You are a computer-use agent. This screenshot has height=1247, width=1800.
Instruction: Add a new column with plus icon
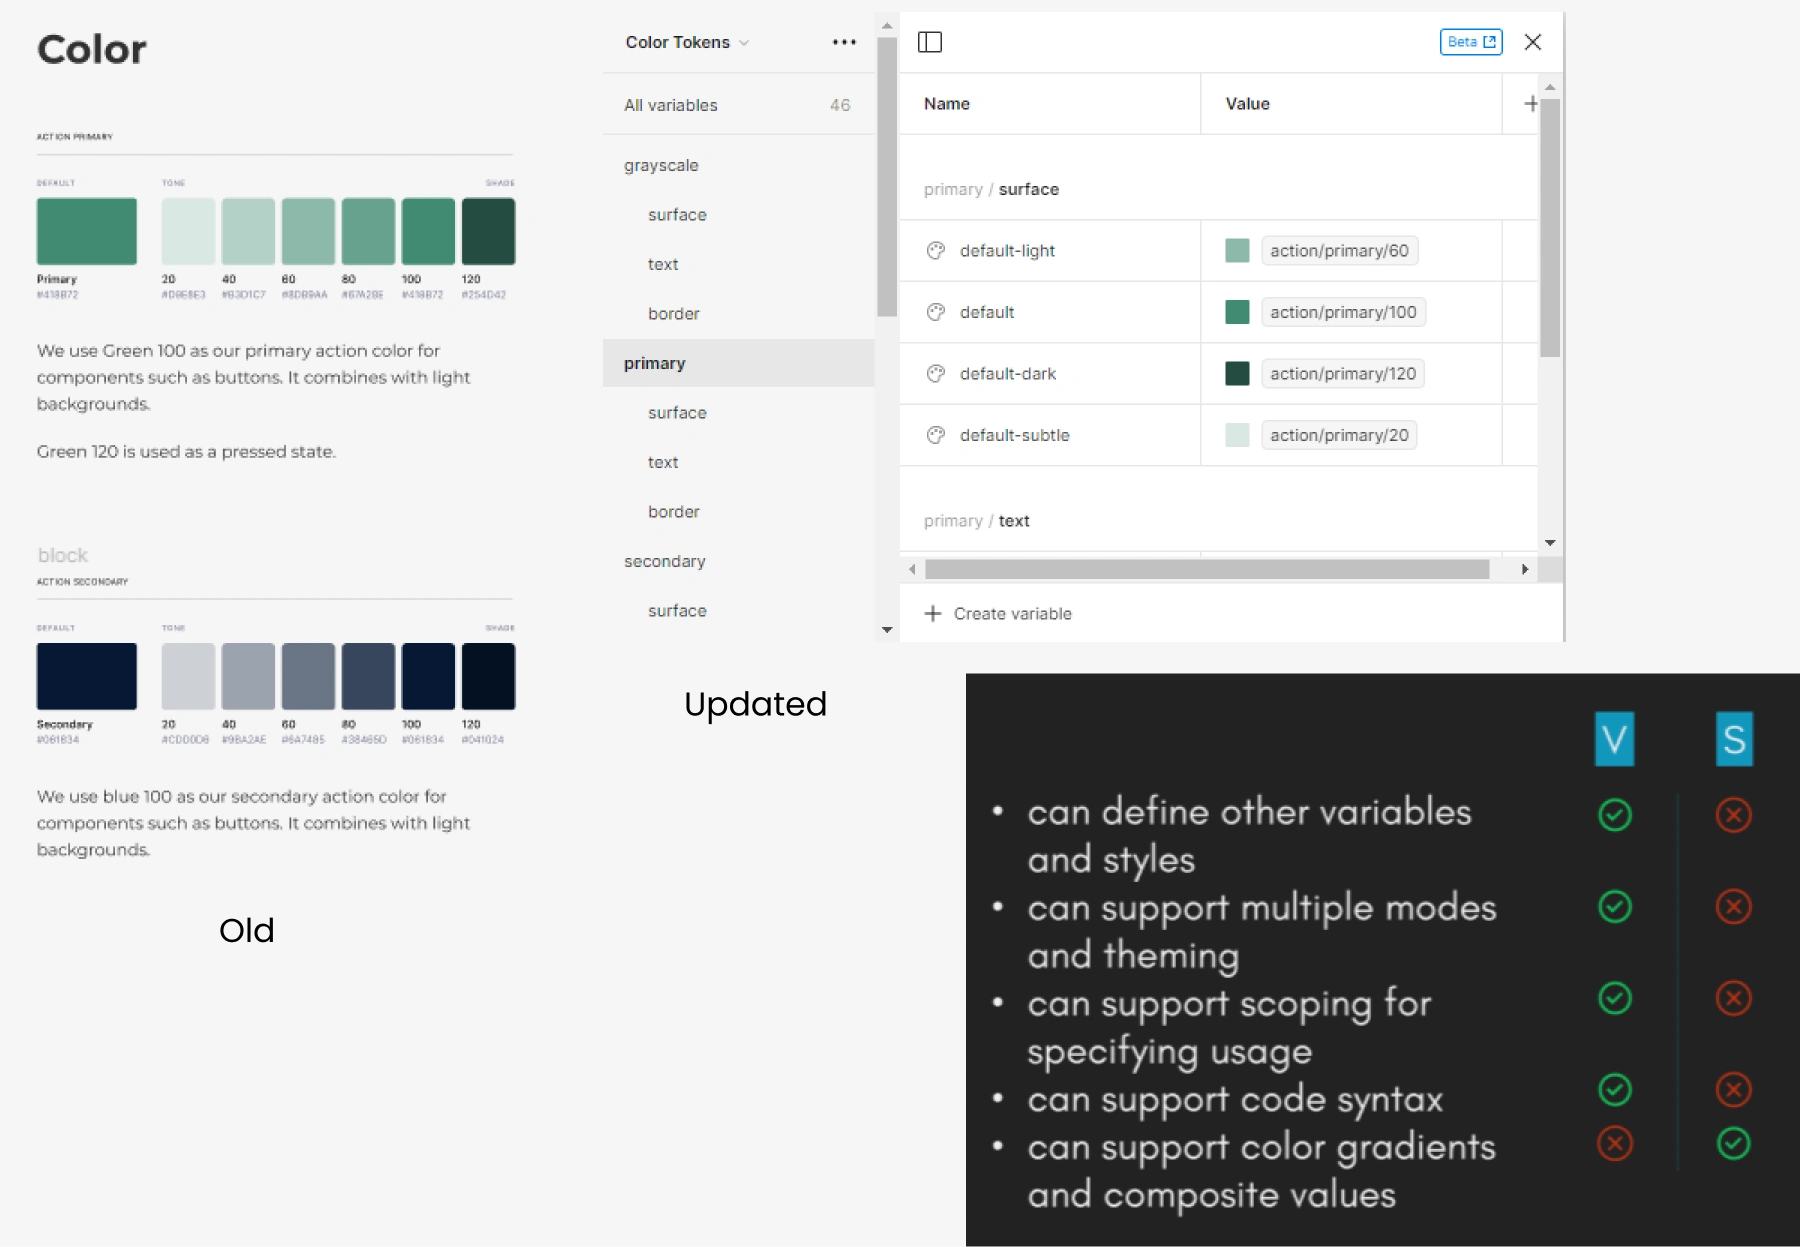(1530, 104)
